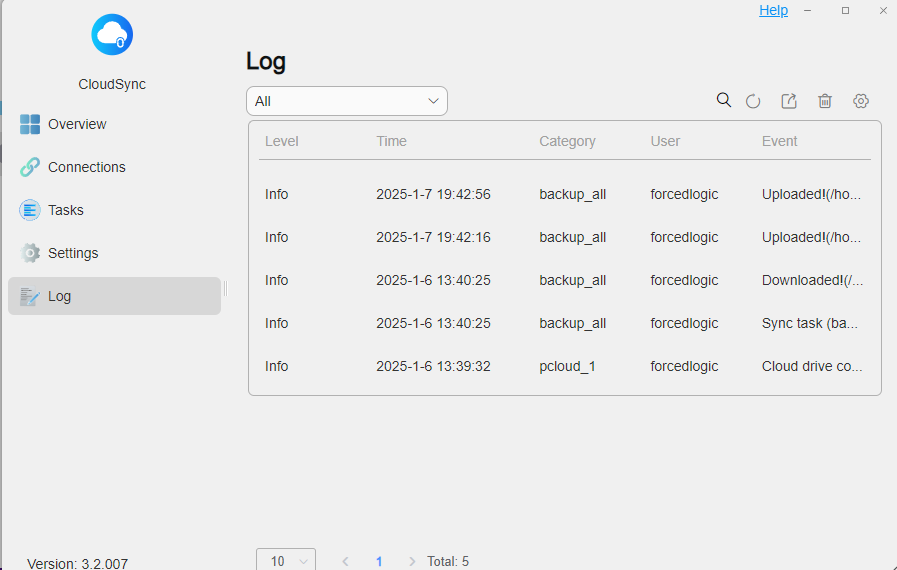This screenshot has height=570, width=897.
Task: Open the 10 per page dropdown
Action: coord(285,560)
